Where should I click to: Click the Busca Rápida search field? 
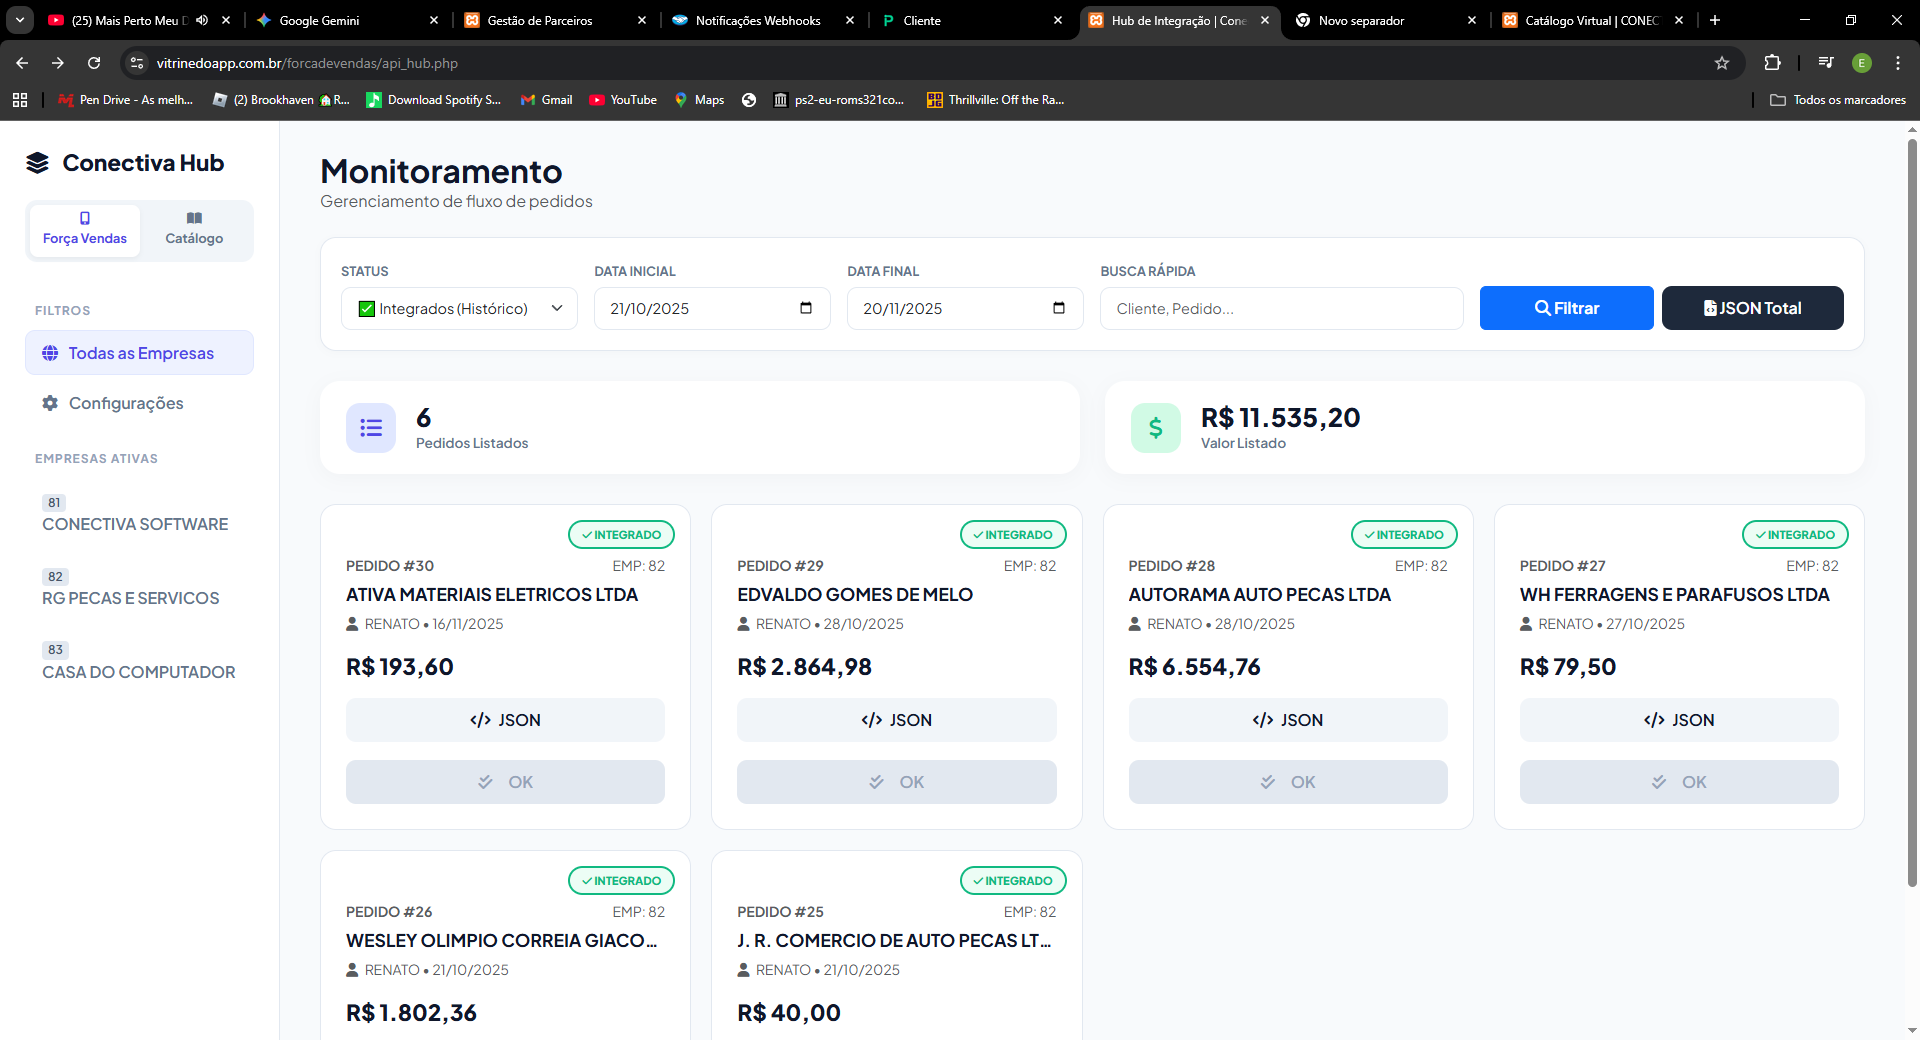[1281, 308]
